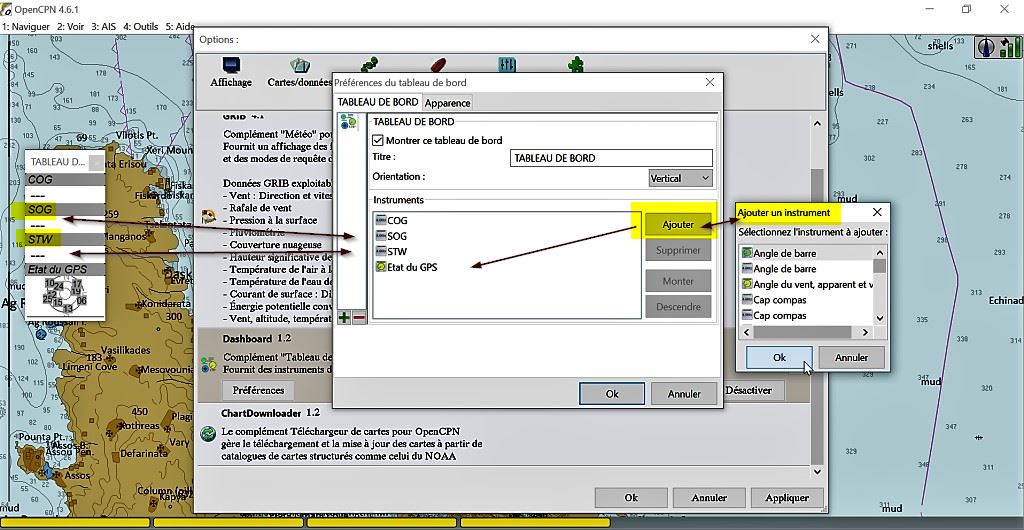The height and width of the screenshot is (530, 1024).
Task: Click the instrument list scroll-right arrow
Action: pyautogui.click(x=865, y=332)
